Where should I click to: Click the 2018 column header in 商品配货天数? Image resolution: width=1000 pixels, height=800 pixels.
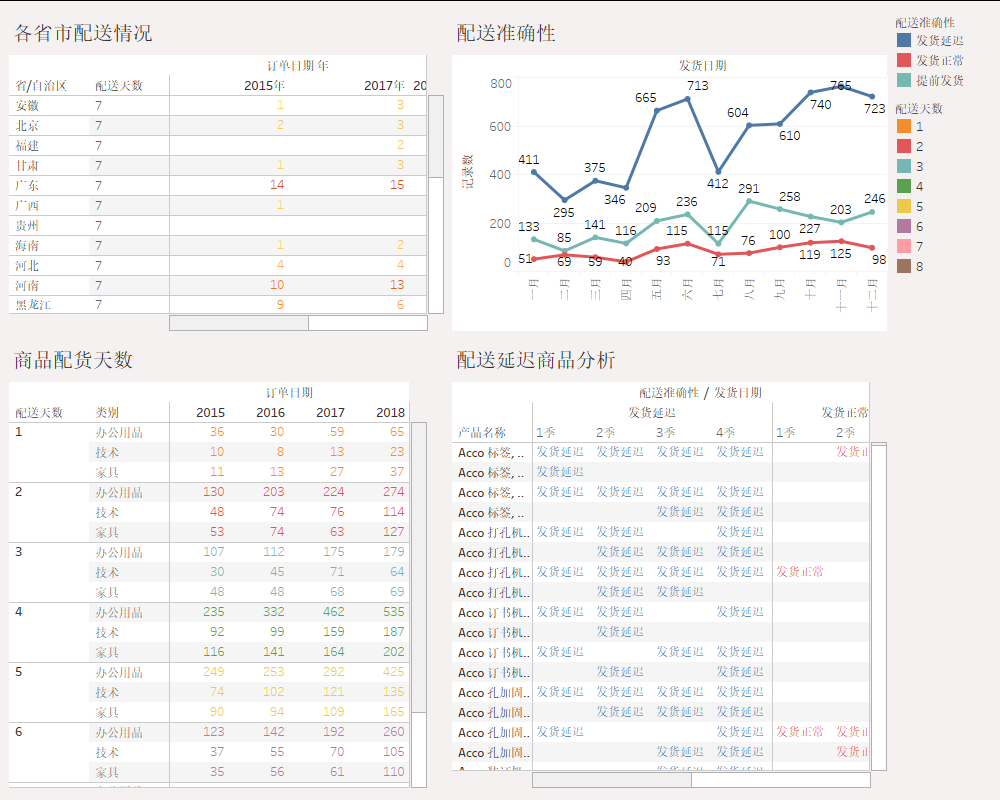[x=390, y=412]
